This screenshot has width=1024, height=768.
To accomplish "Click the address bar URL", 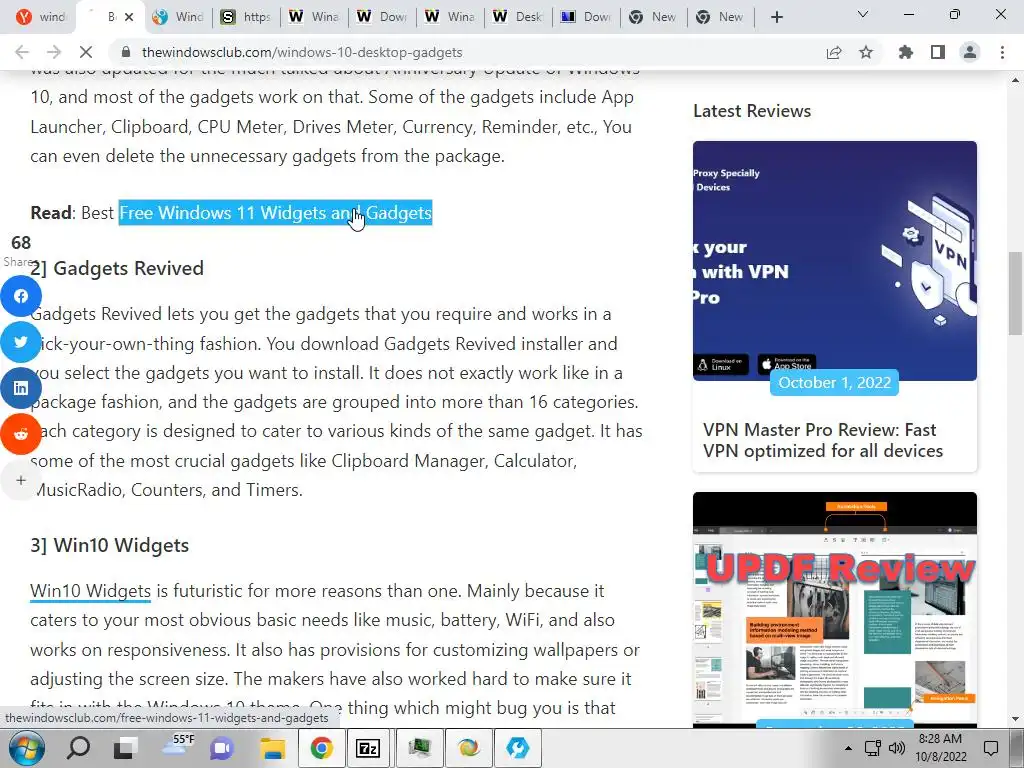I will [x=302, y=52].
